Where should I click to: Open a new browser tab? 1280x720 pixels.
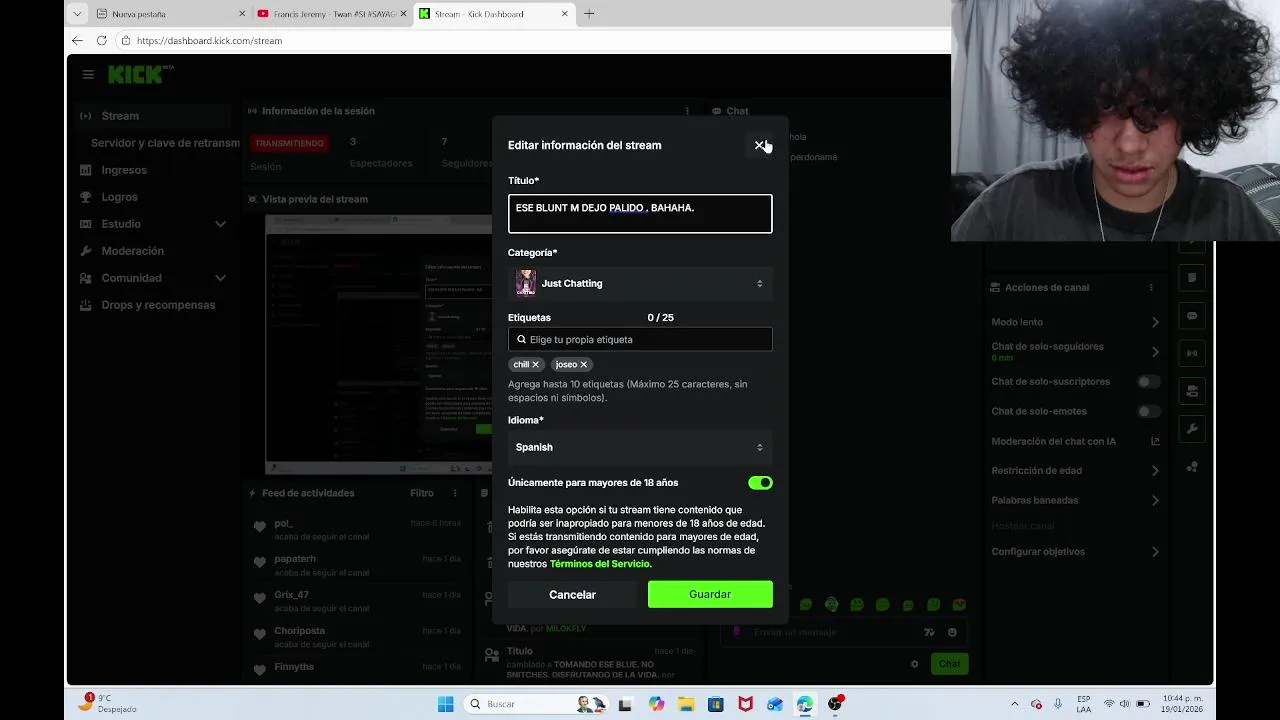(589, 14)
